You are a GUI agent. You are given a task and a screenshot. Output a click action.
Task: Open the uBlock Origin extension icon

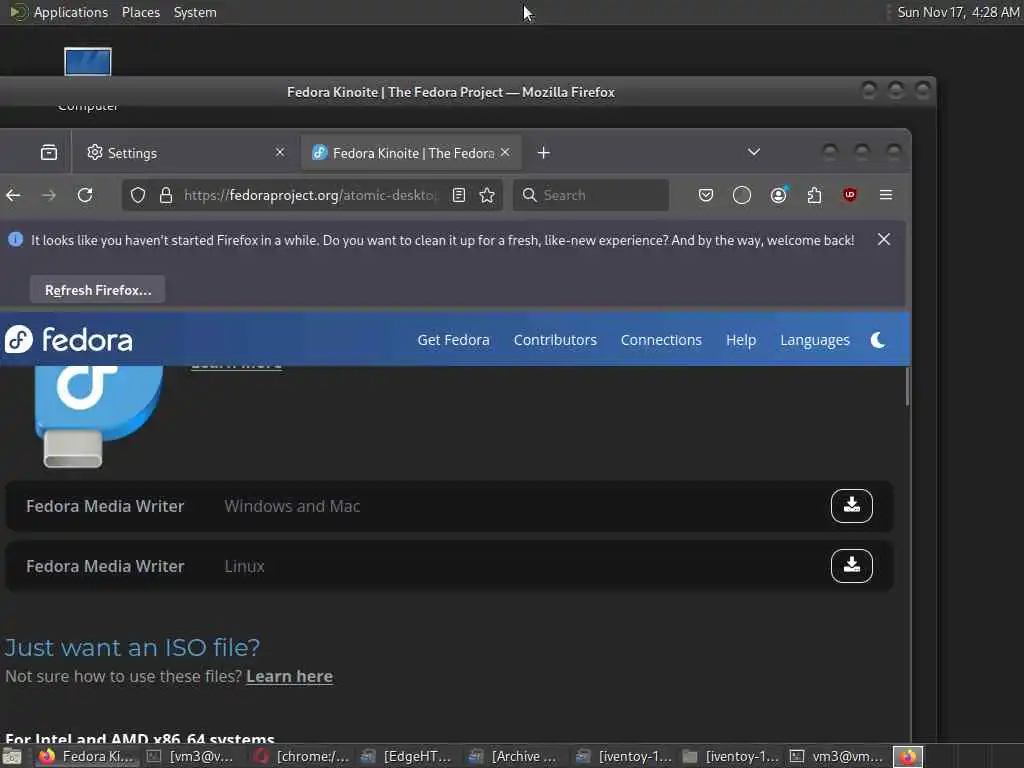click(850, 195)
